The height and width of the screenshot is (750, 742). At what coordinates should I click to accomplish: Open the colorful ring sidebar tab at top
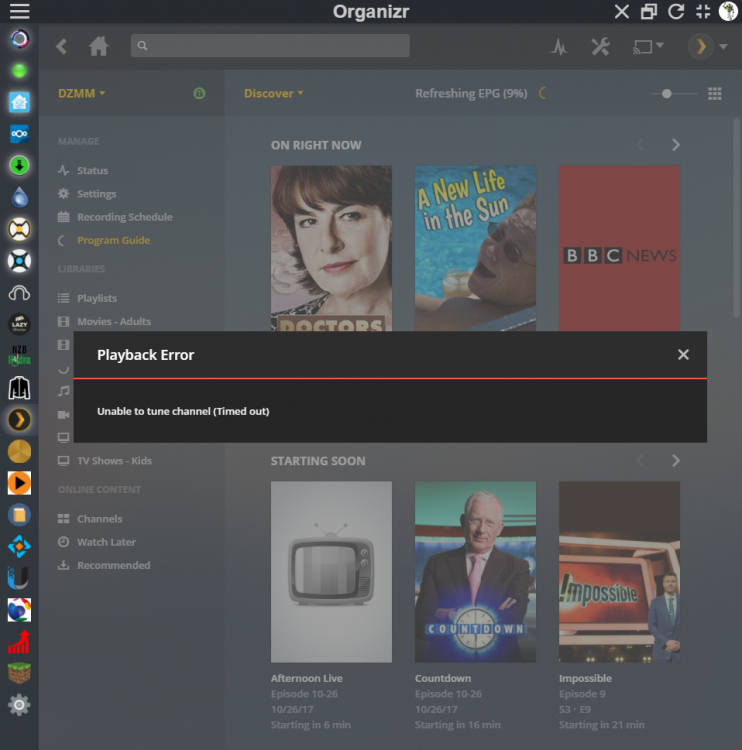[19, 39]
